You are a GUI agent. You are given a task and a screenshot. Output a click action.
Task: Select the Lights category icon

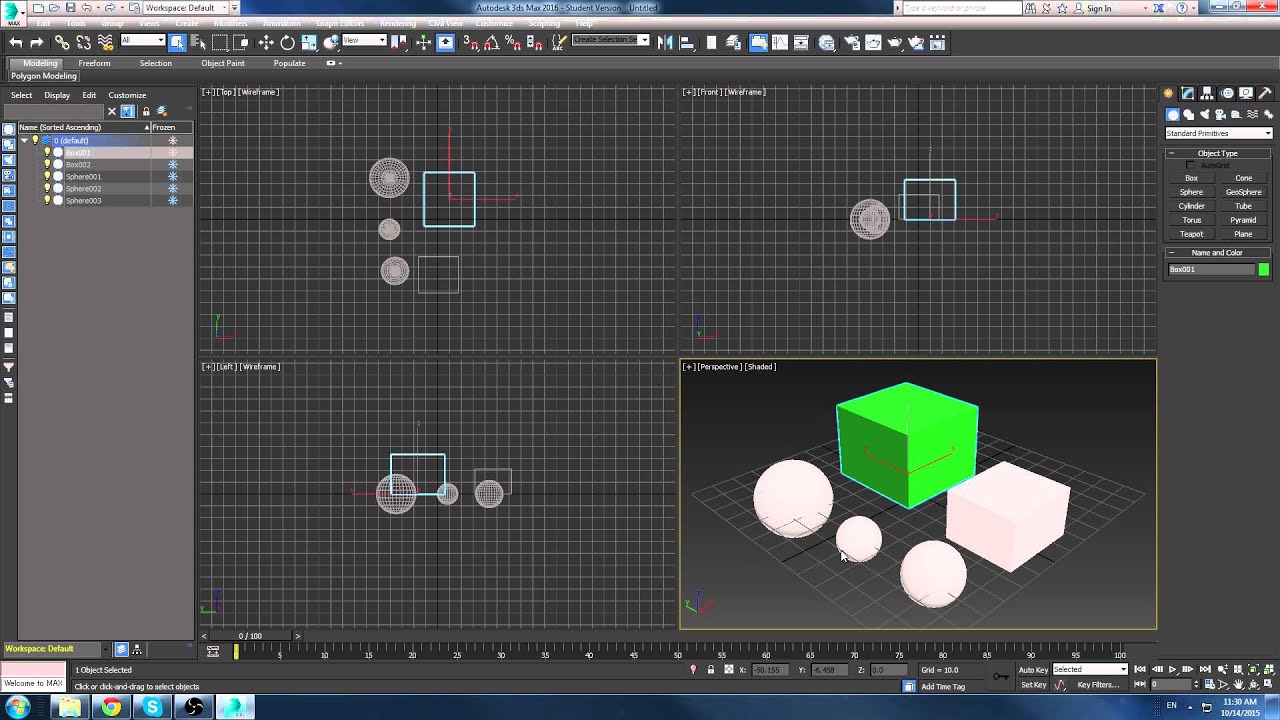(1205, 115)
